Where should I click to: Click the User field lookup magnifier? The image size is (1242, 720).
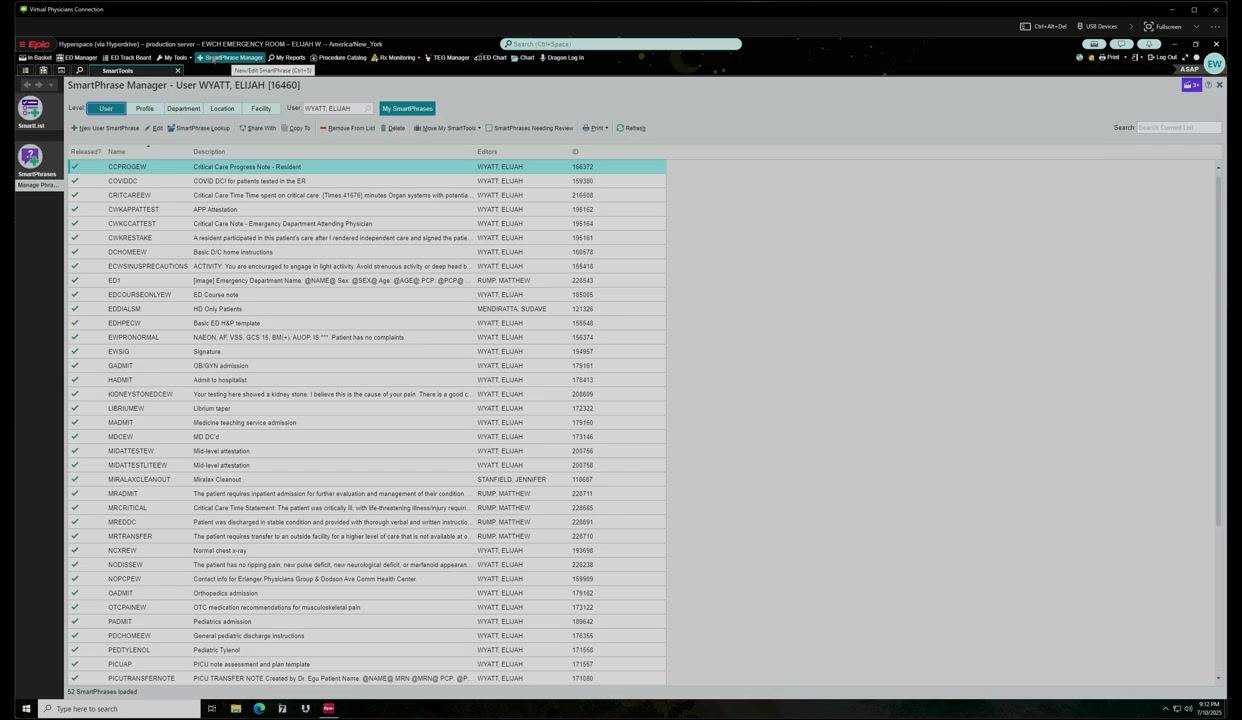369,108
